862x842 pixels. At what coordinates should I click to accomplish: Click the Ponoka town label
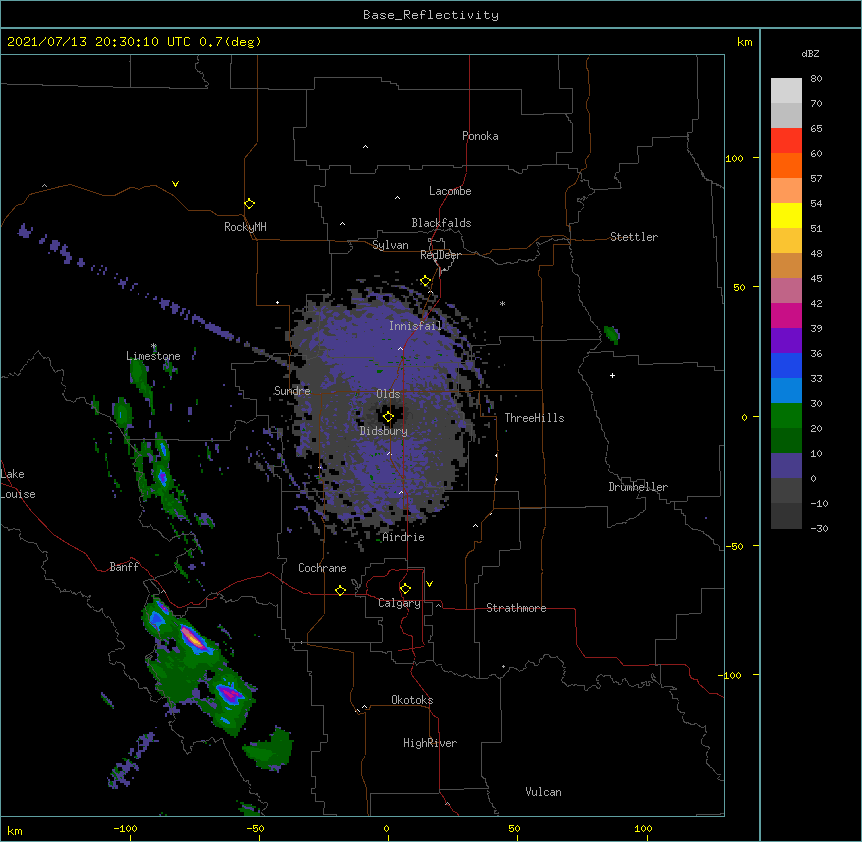[480, 136]
